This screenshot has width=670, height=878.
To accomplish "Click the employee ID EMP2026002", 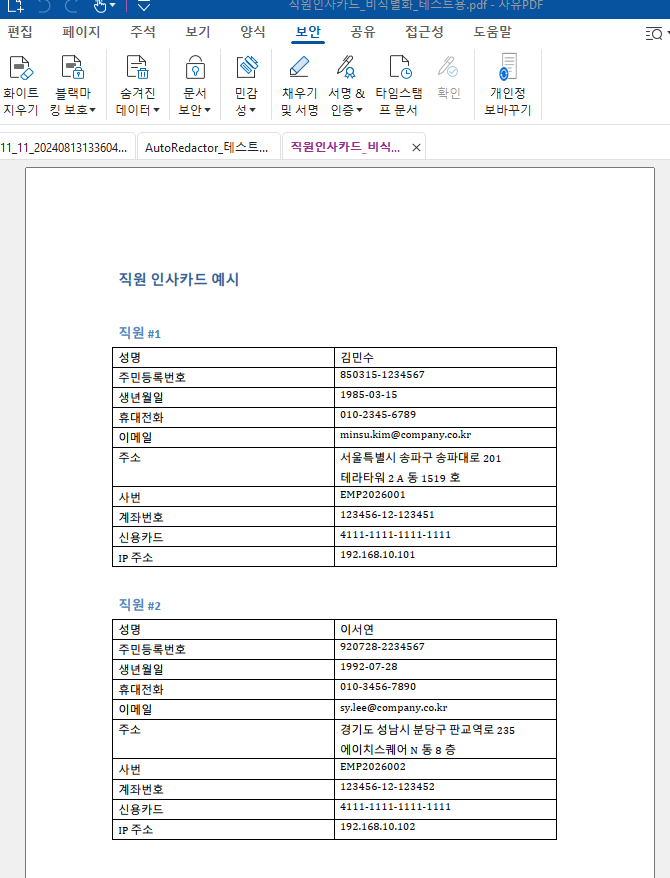I will (372, 767).
